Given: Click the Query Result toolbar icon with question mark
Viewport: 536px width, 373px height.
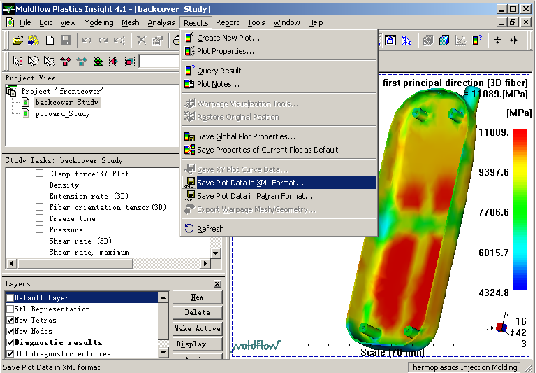Looking at the screenshot, I should (477, 40).
